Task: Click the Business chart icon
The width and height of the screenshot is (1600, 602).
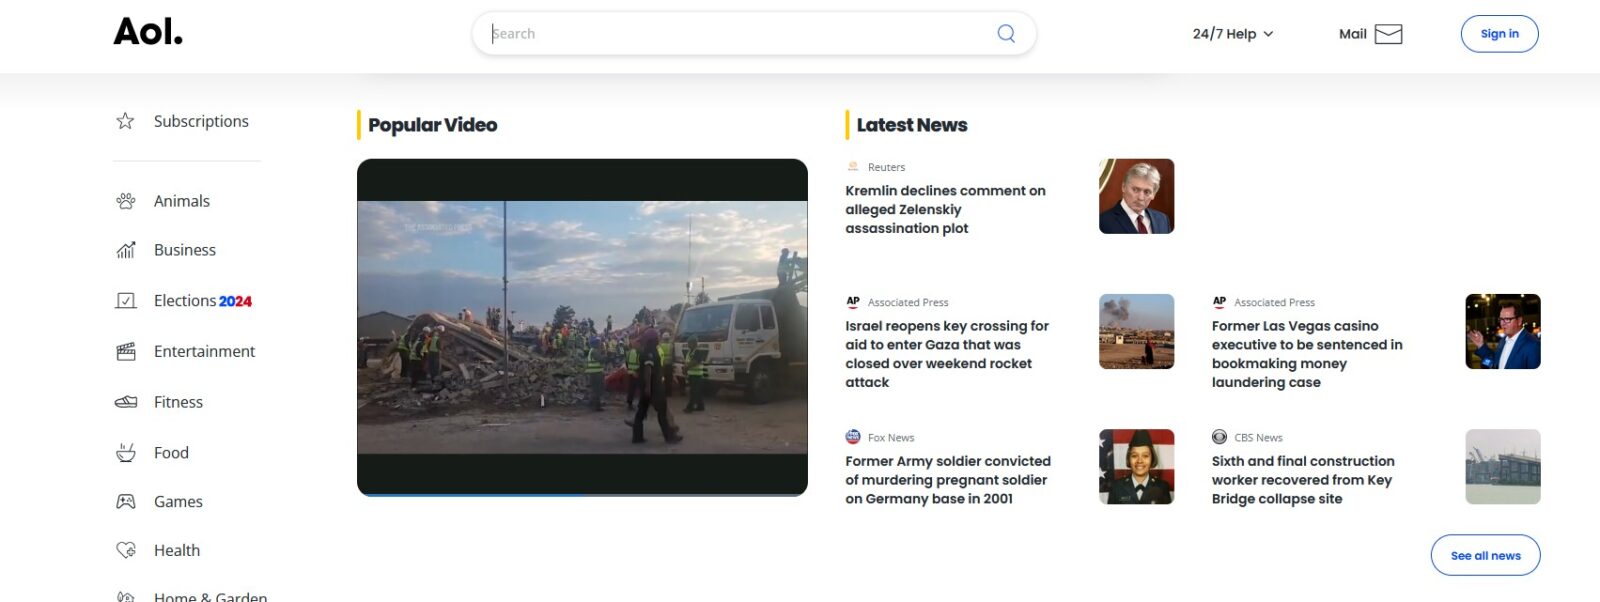Action: [x=126, y=250]
